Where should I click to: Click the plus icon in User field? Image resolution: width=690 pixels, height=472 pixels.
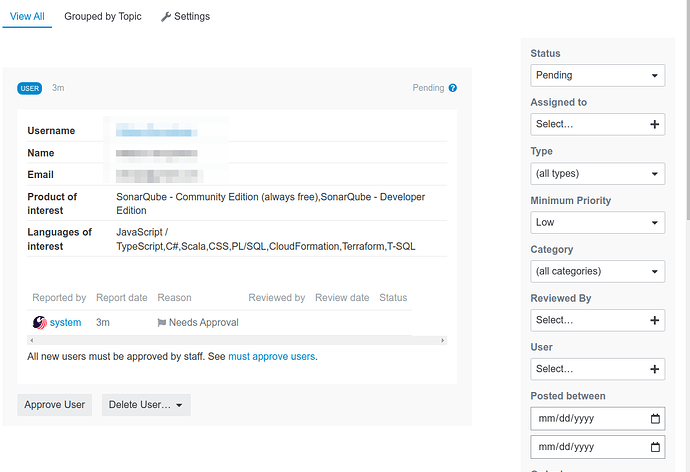654,369
